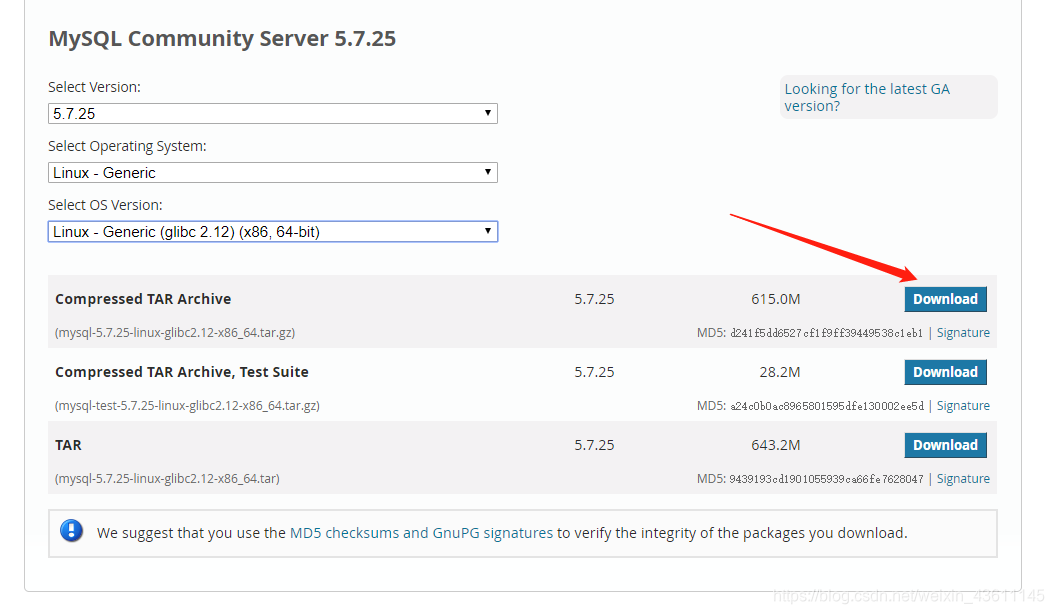Open MD5 checksums and GnuPG signatures link

coord(421,533)
